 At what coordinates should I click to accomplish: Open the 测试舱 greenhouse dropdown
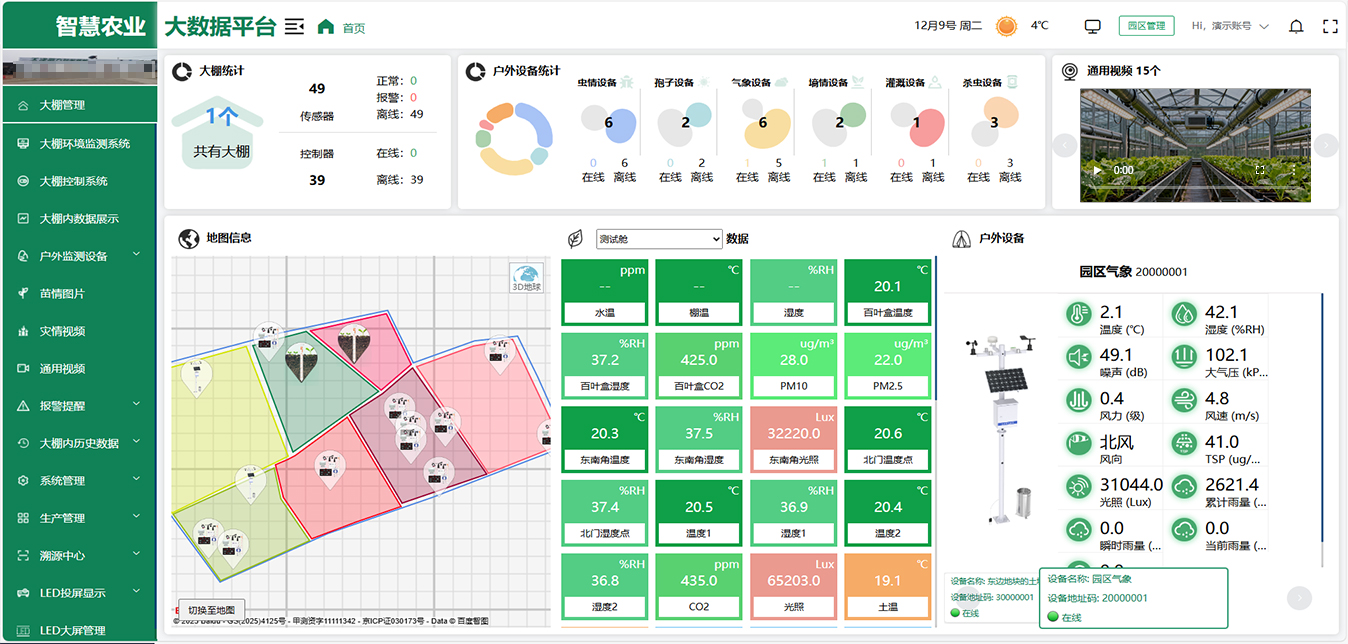pos(659,239)
